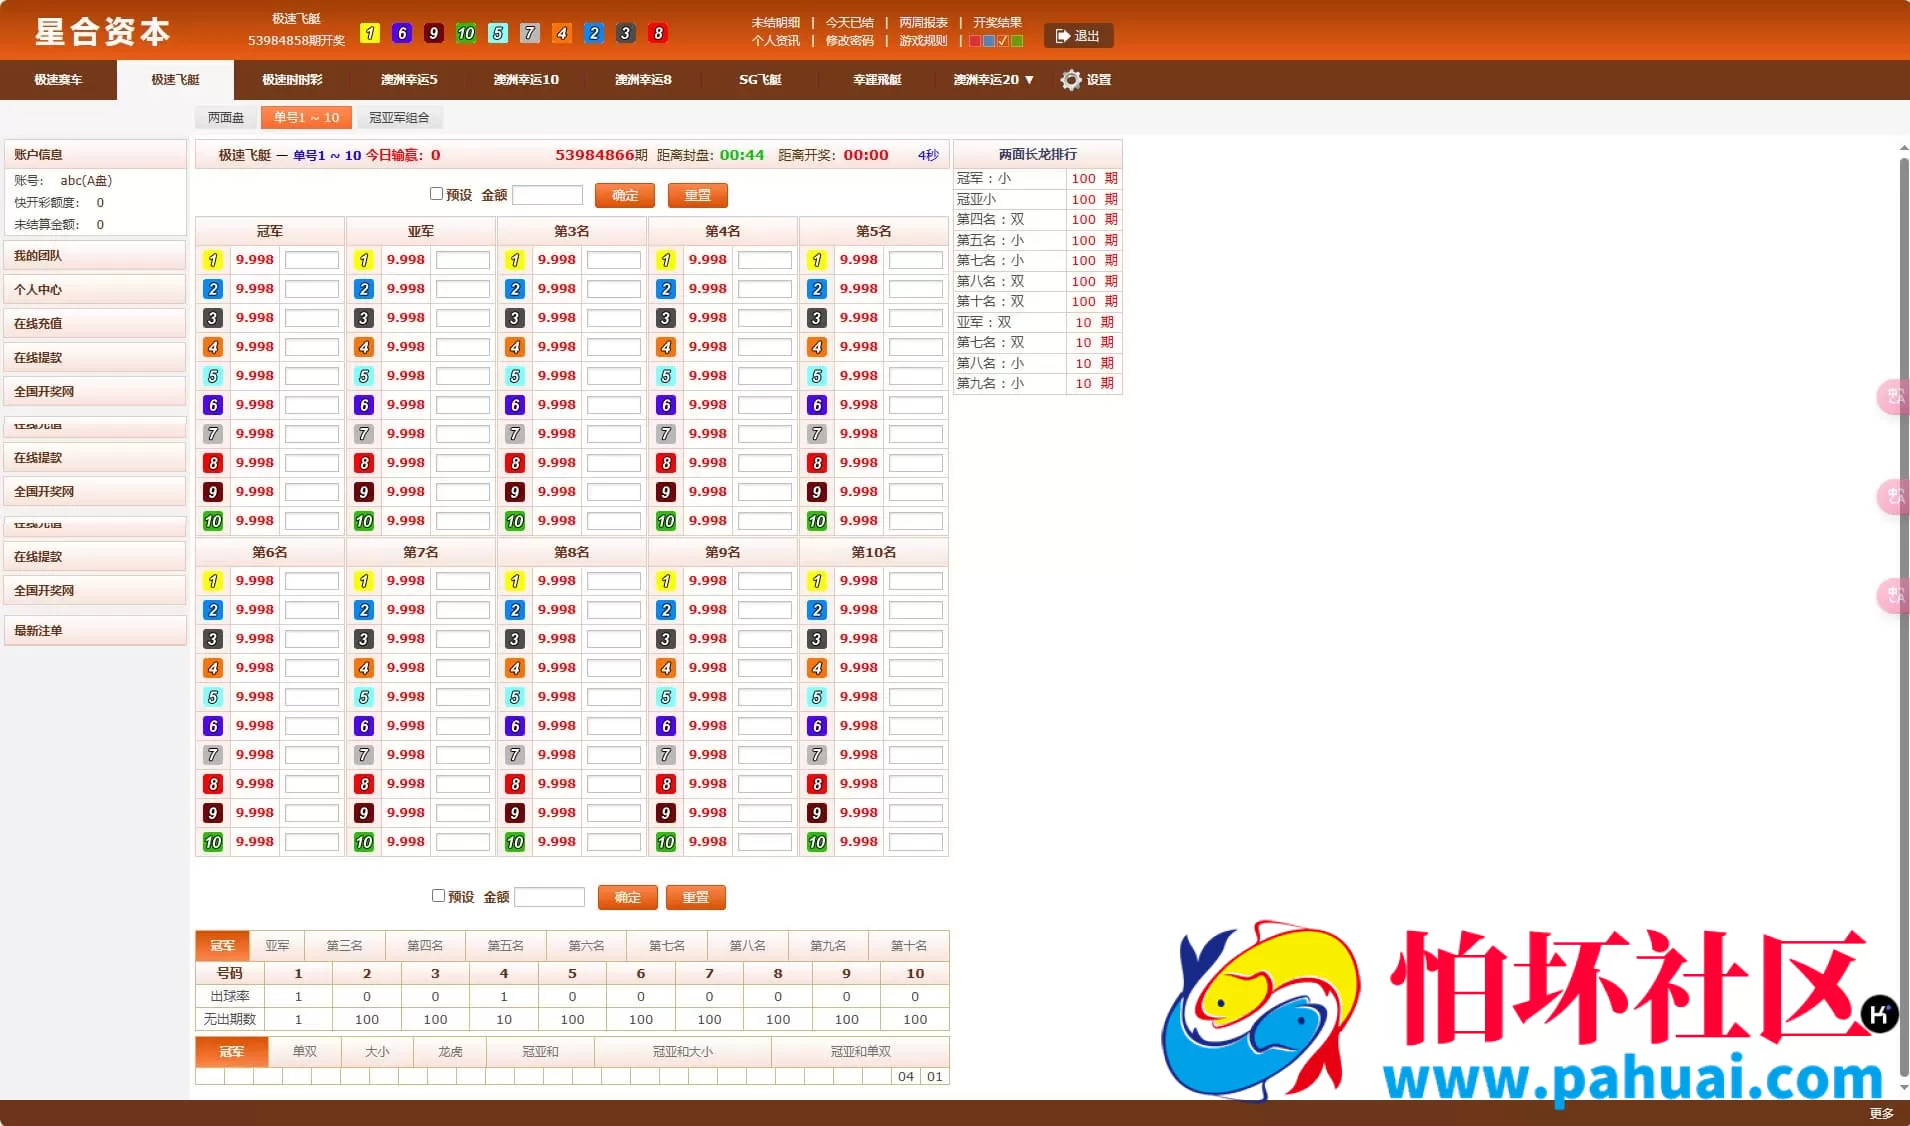Select the green theme color swatch
Screen dimensions: 1910x1126
point(1018,41)
